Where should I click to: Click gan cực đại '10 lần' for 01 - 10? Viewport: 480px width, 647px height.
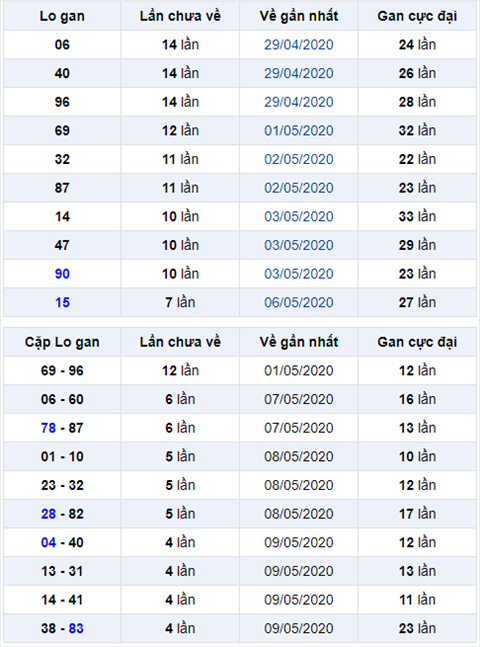tap(417, 457)
